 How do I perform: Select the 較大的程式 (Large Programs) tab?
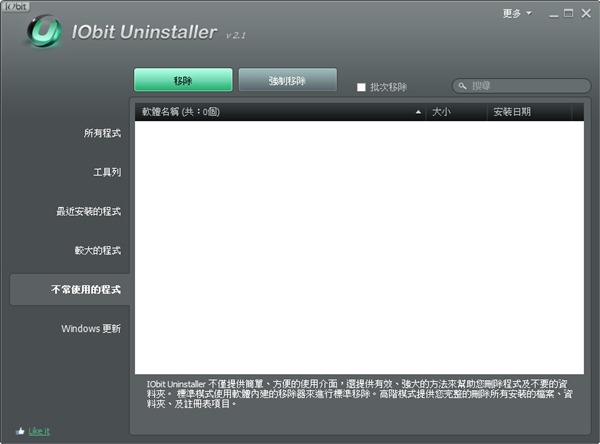(x=98, y=250)
